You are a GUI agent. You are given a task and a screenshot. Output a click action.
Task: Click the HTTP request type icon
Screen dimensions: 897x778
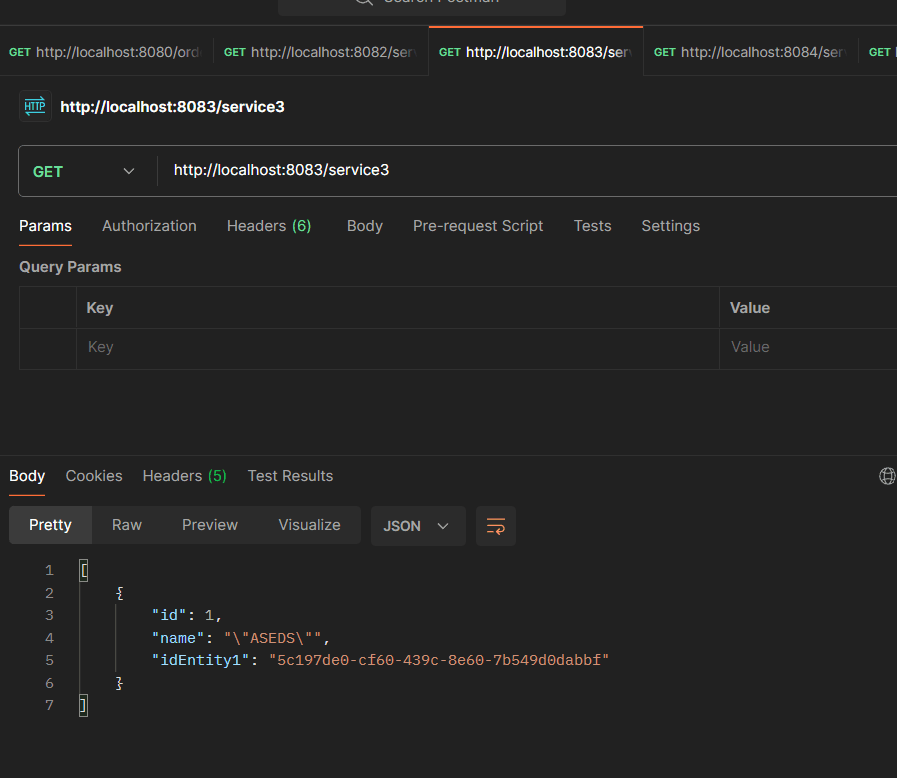35,106
